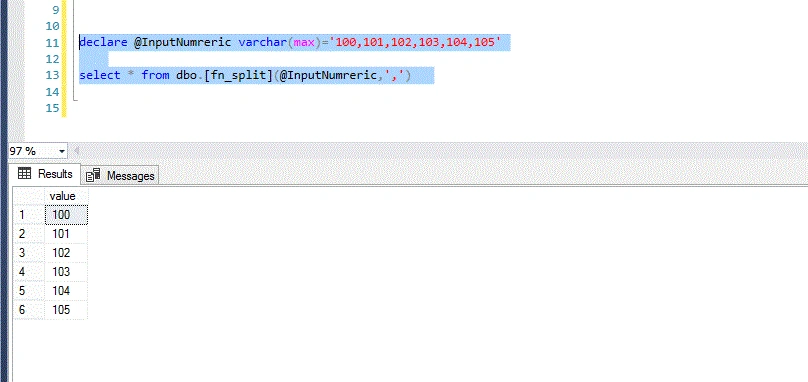Select result cell with value 102

(66, 253)
